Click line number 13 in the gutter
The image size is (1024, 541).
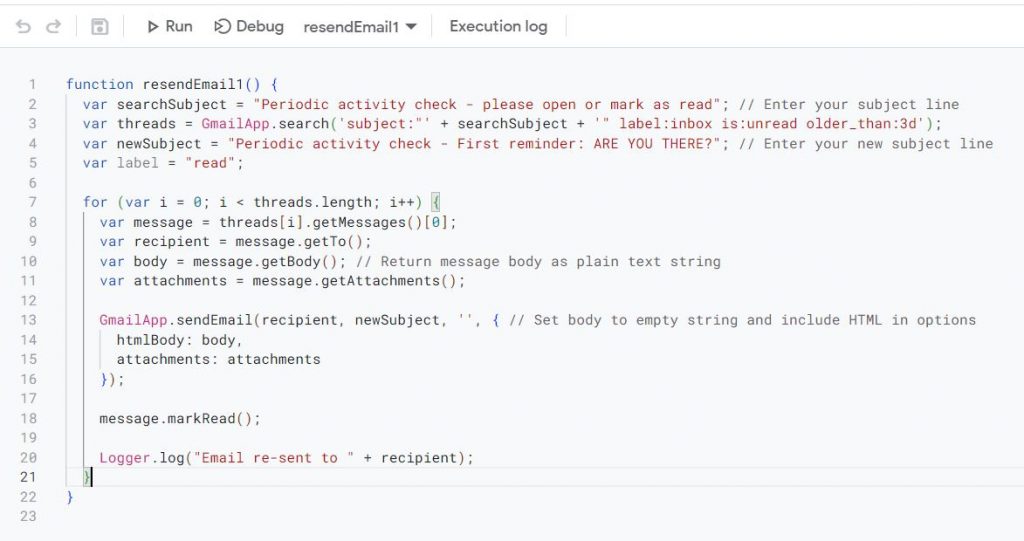[28, 320]
